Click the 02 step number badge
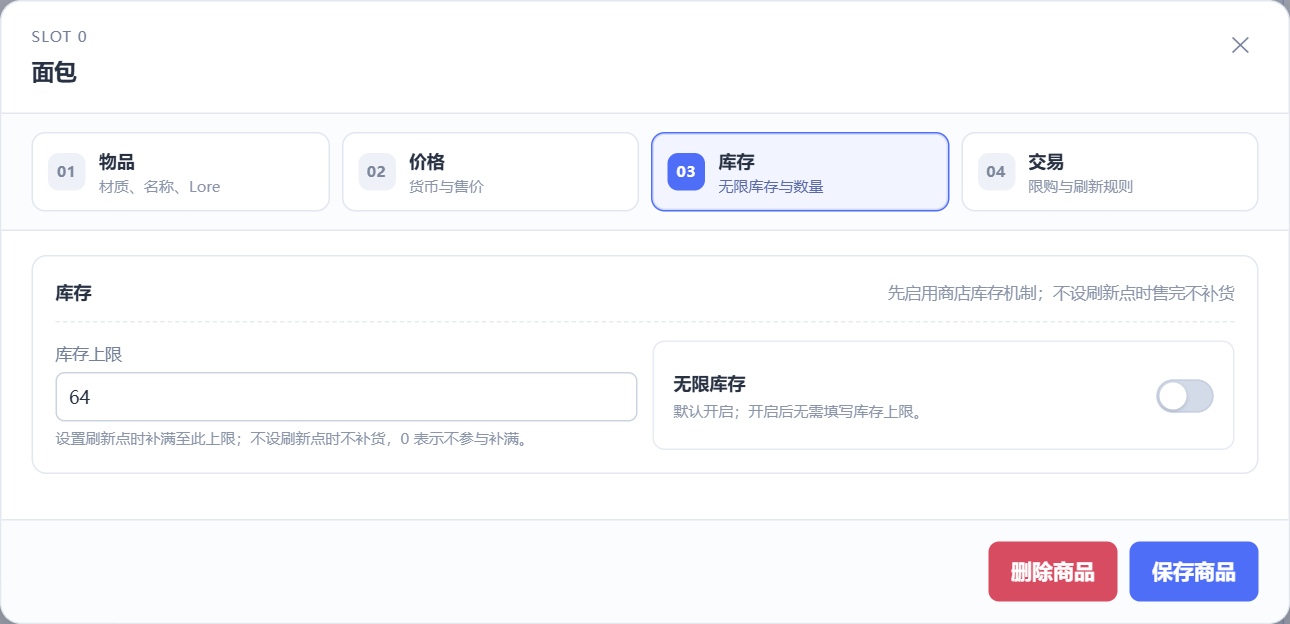This screenshot has width=1290, height=624. pyautogui.click(x=376, y=172)
